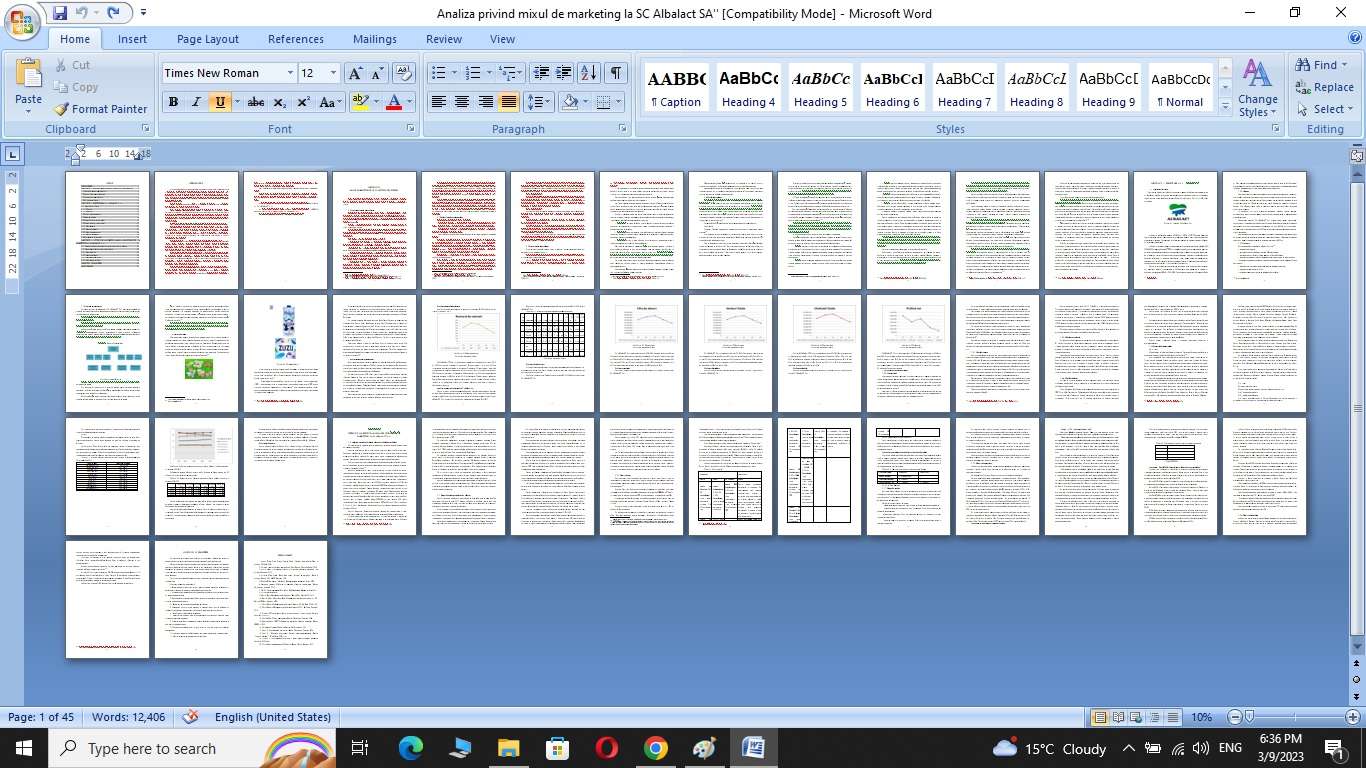Apply superscript formatting
Viewport: 1366px width, 768px height.
pos(303,102)
